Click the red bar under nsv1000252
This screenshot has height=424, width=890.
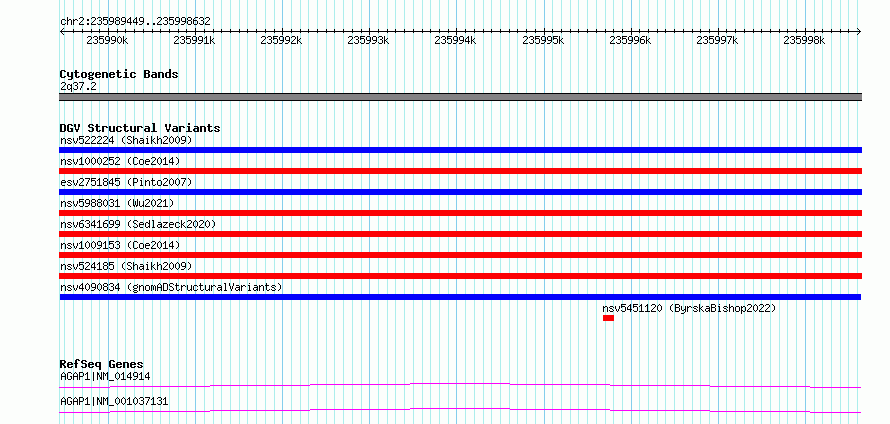tap(460, 171)
